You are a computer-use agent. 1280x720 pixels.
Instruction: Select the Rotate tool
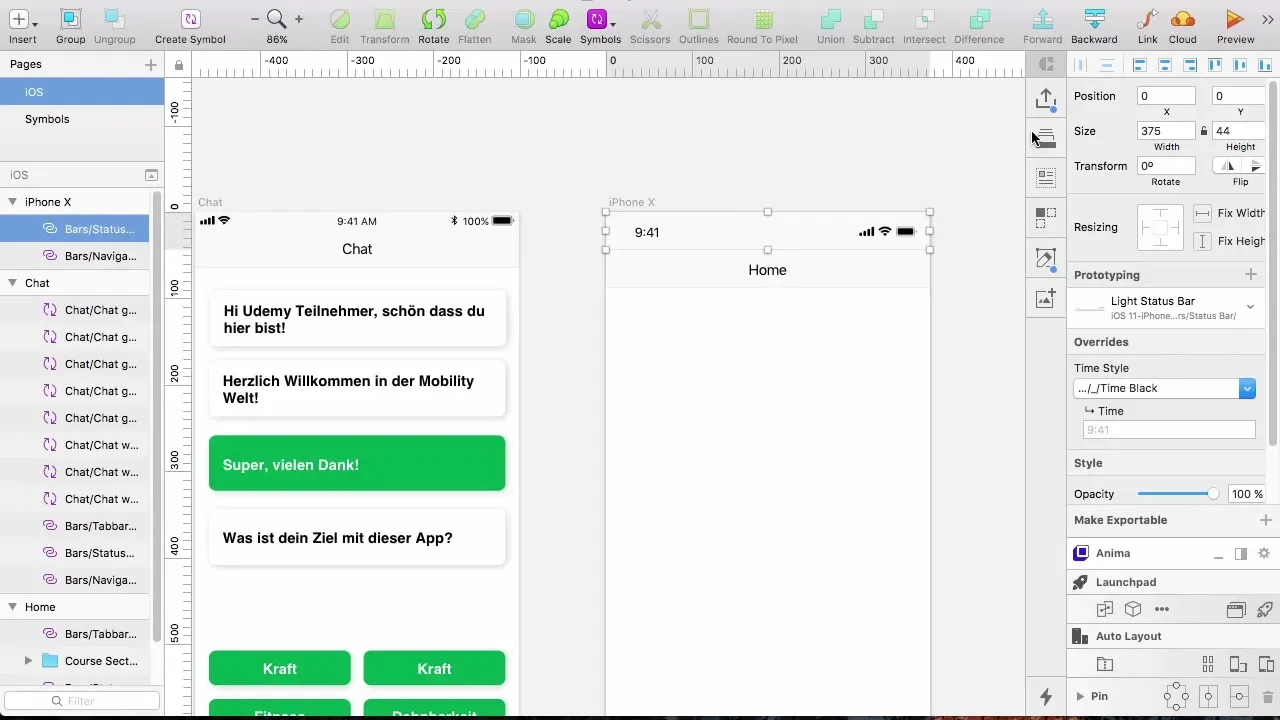click(x=434, y=19)
